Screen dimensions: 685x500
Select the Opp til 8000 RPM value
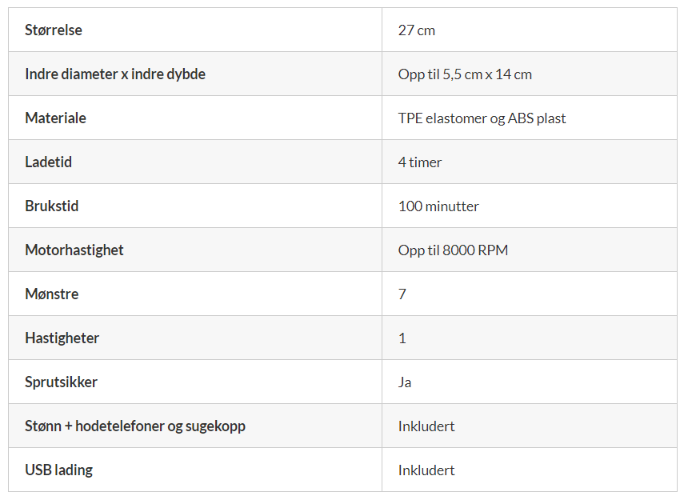pyautogui.click(x=452, y=250)
